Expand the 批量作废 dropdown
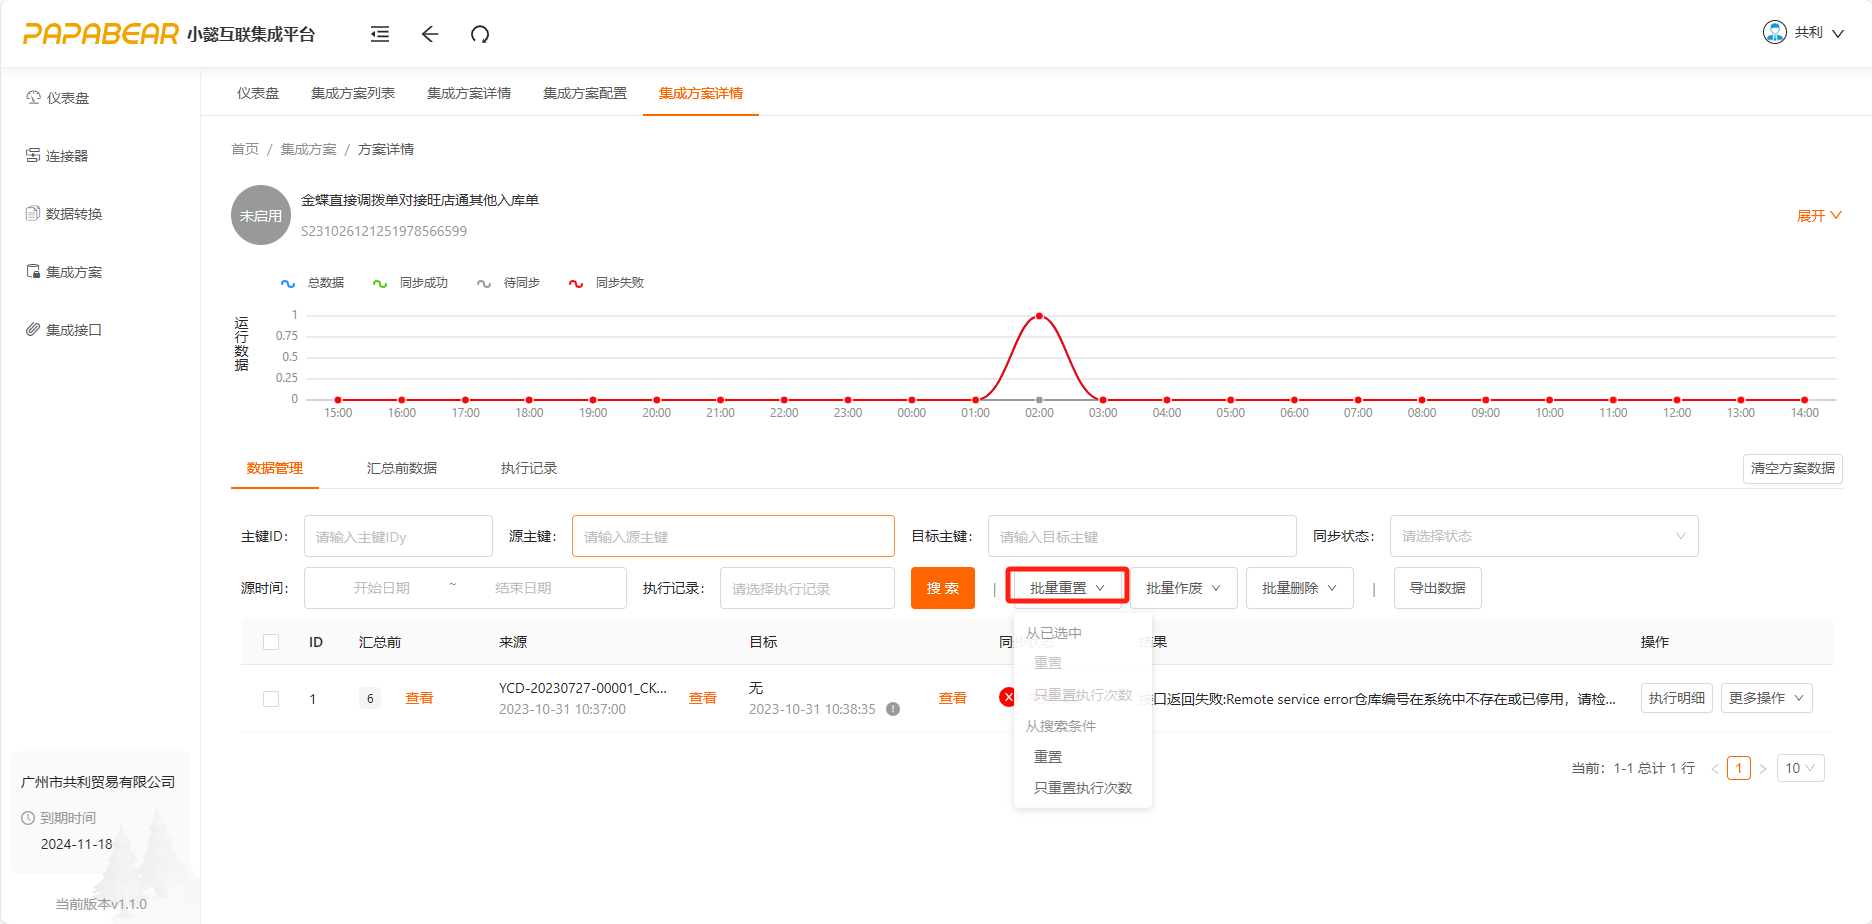This screenshot has height=924, width=1872. [1183, 588]
